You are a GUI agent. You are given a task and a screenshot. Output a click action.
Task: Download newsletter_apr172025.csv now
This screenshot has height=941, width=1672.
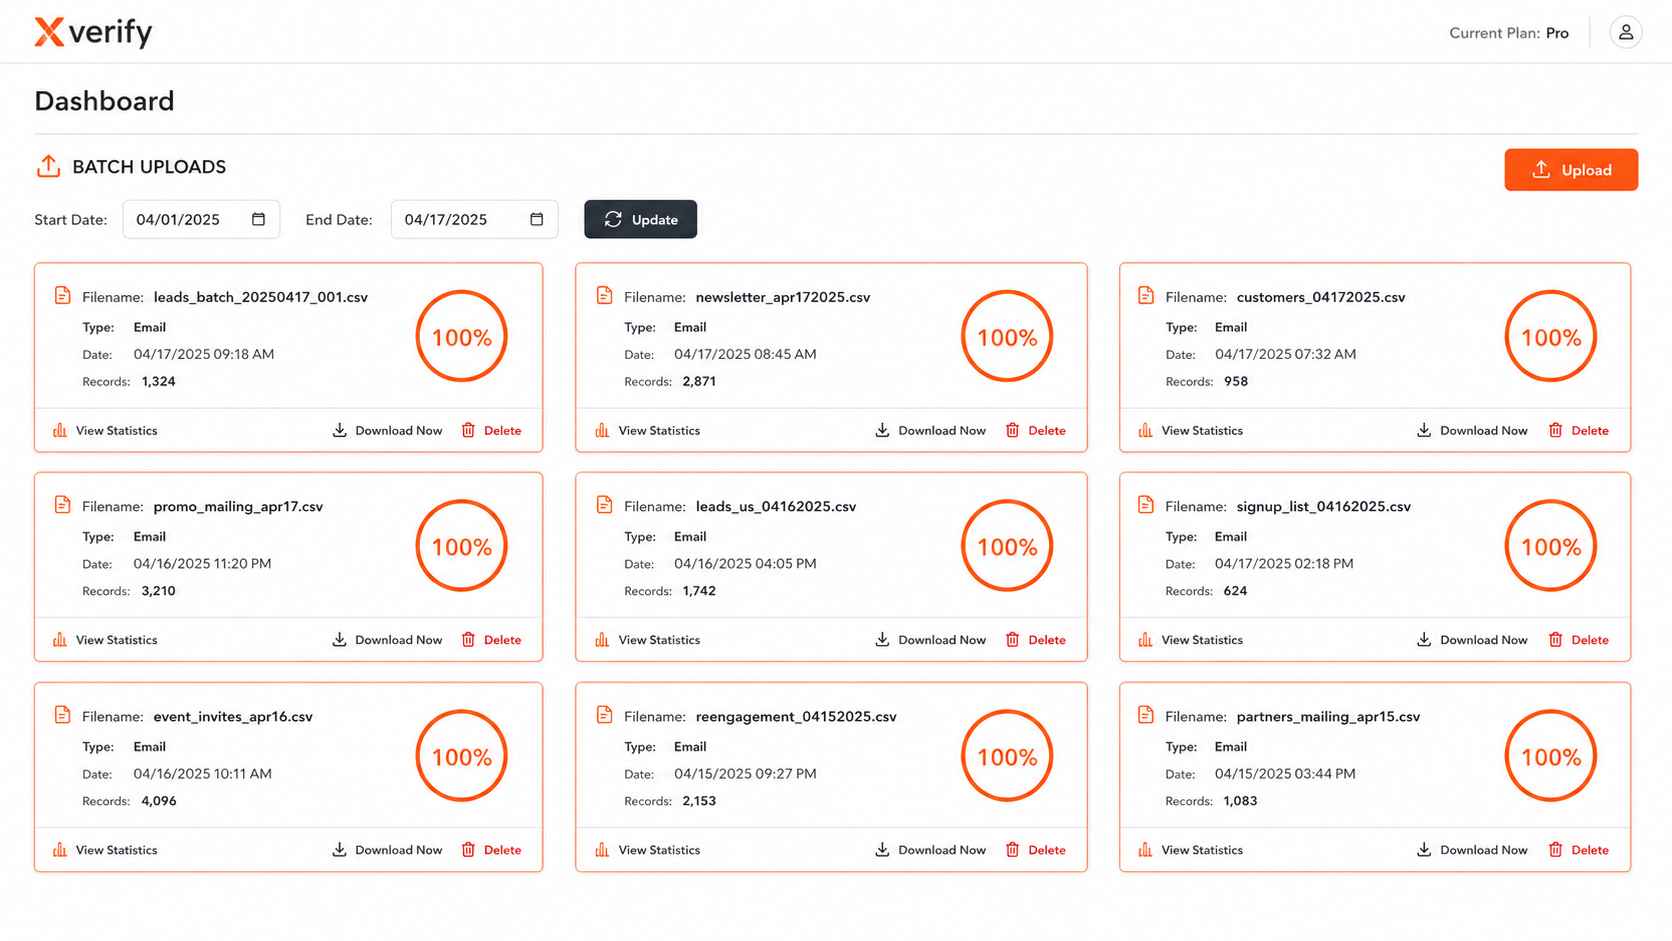pyautogui.click(x=930, y=431)
